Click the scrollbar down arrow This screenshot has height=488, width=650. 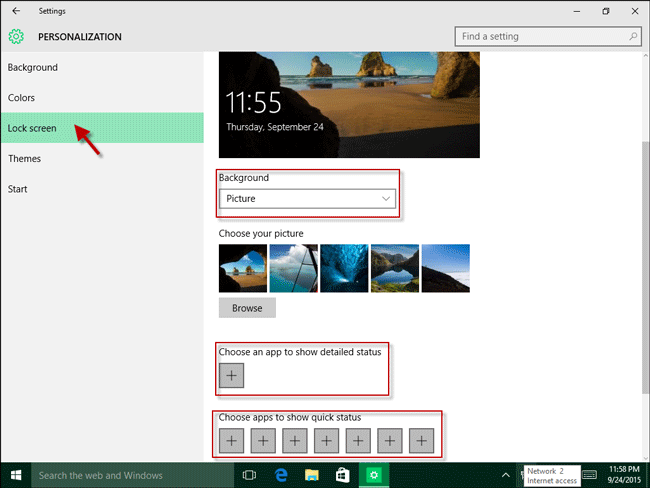[646, 458]
